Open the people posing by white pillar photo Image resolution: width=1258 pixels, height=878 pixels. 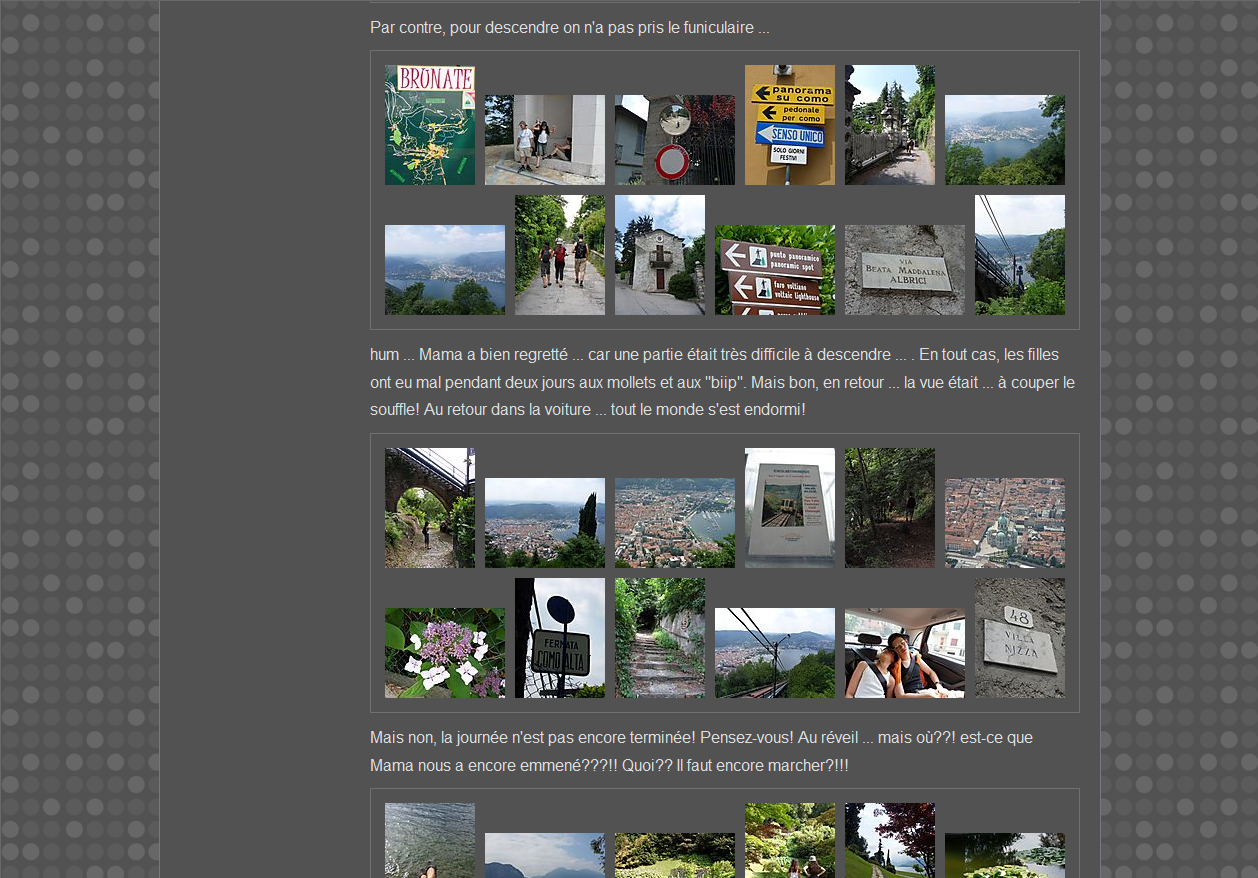pos(544,140)
